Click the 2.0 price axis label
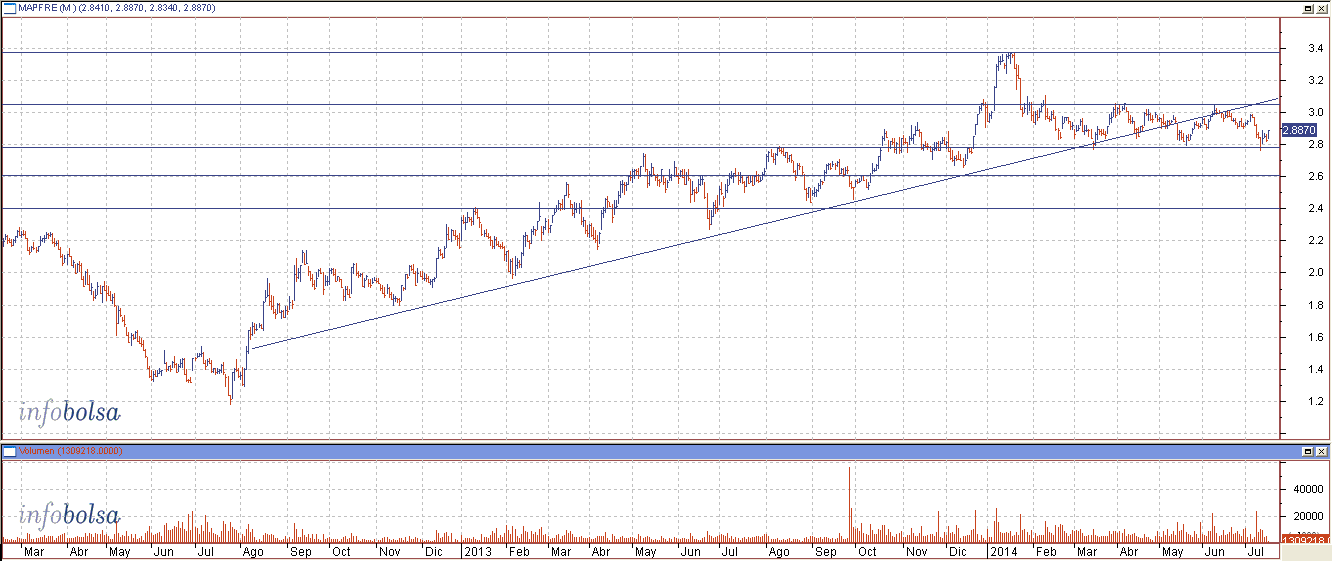 click(x=1314, y=272)
